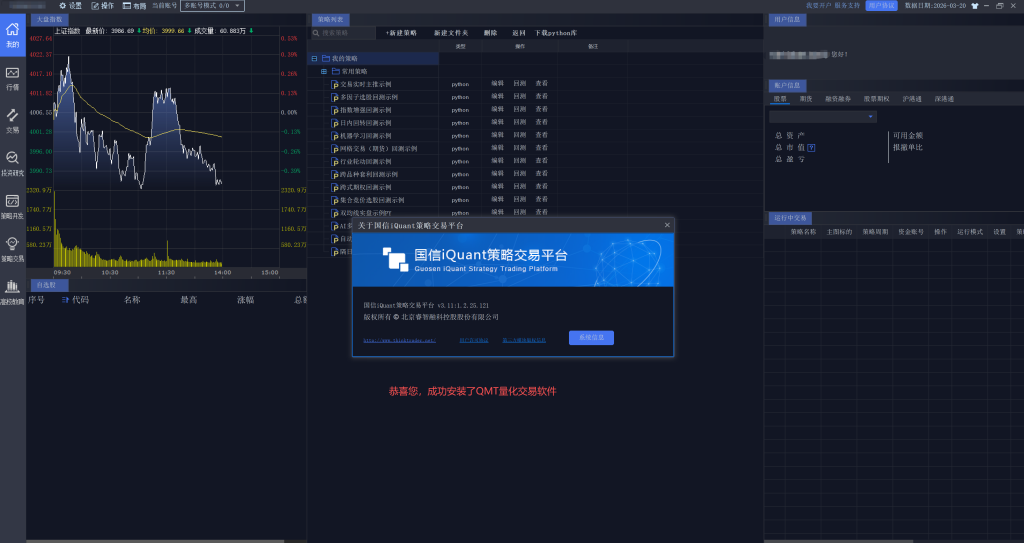Switch to the 沪港通 account tab
This screenshot has height=543, width=1024.
(912, 99)
